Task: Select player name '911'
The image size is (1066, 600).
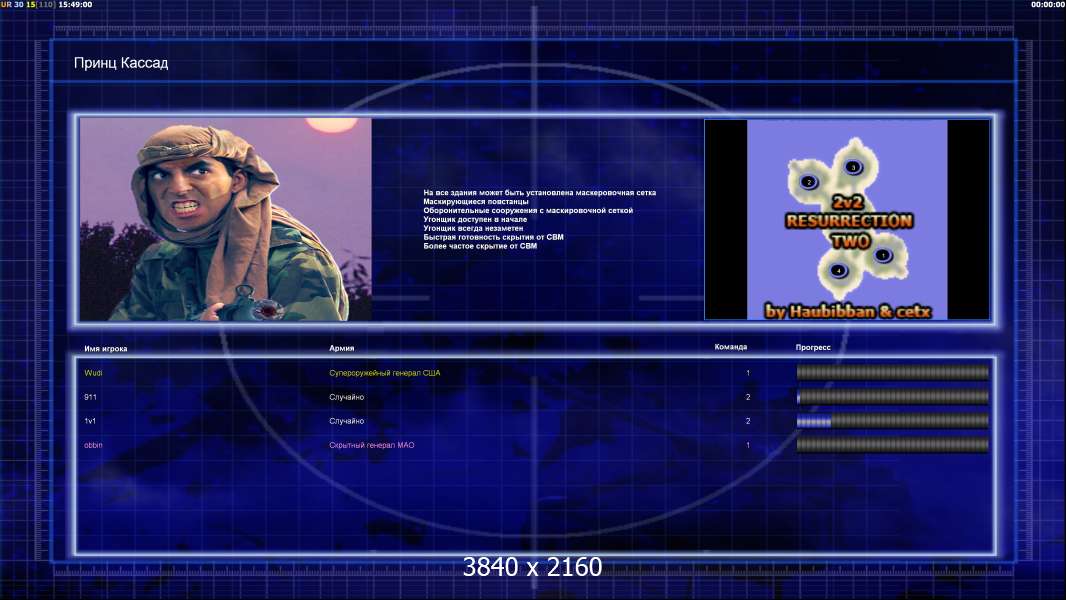Action: pos(90,397)
